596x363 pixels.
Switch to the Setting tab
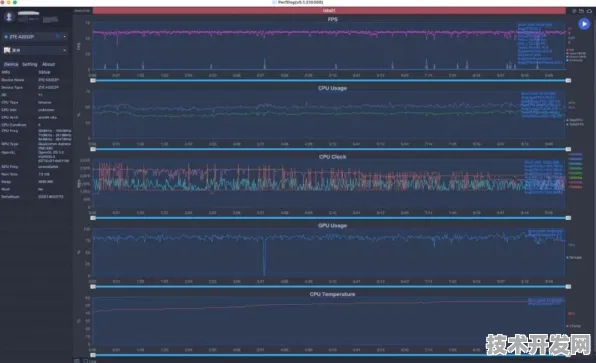30,64
